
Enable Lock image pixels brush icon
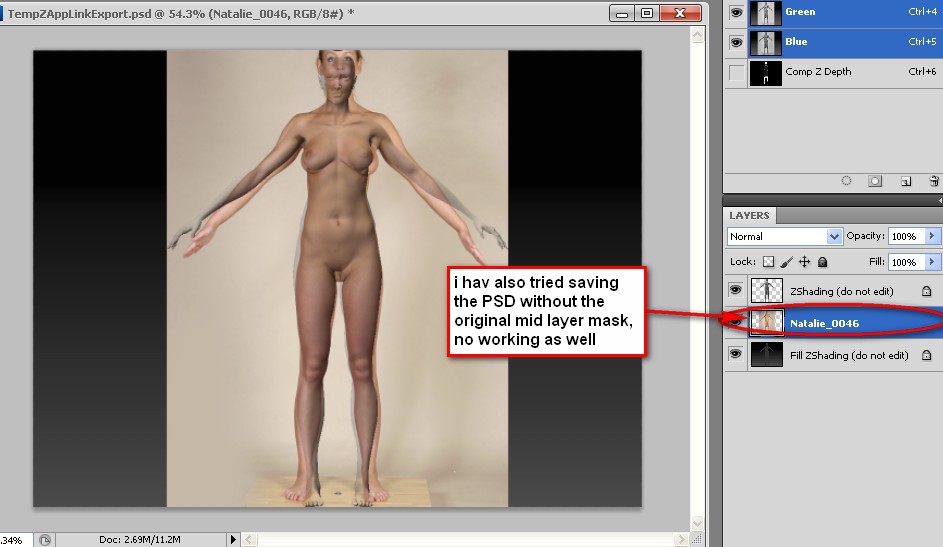[786, 262]
